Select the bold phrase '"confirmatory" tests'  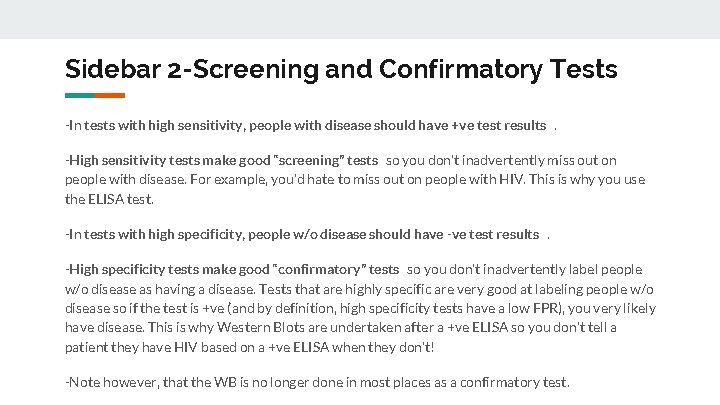click(335, 269)
